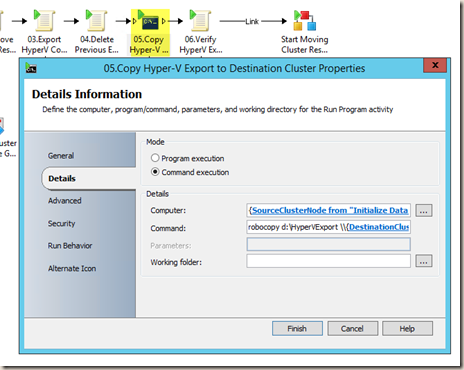Click the Link label between activities

pyautogui.click(x=252, y=22)
